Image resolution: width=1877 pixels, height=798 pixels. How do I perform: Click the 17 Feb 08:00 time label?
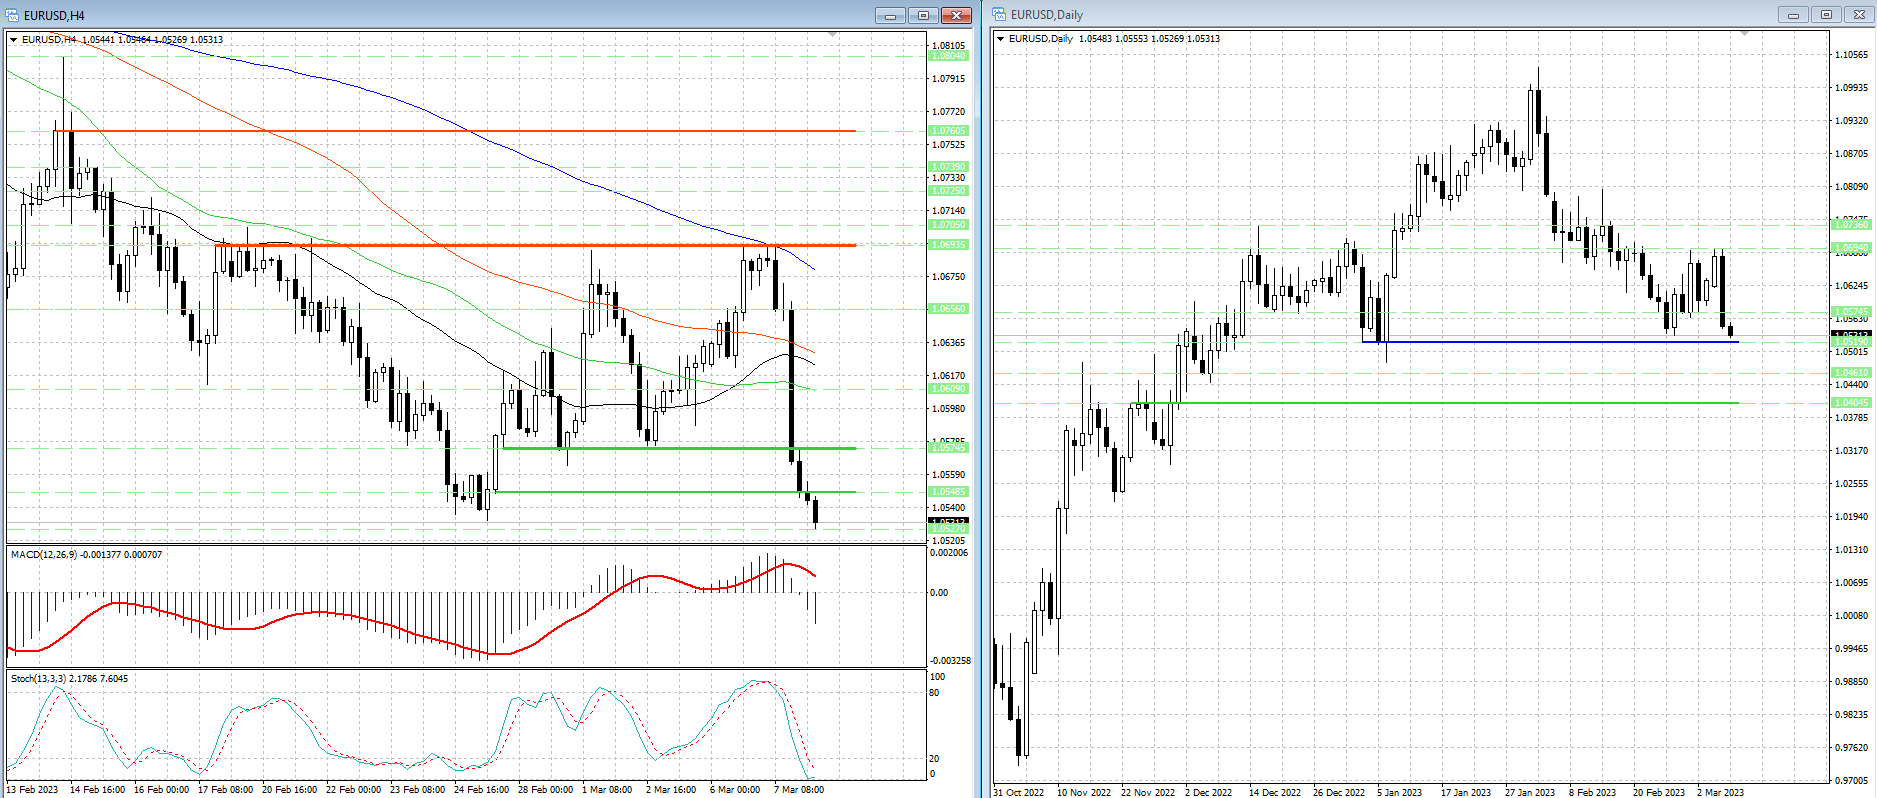coord(226,789)
